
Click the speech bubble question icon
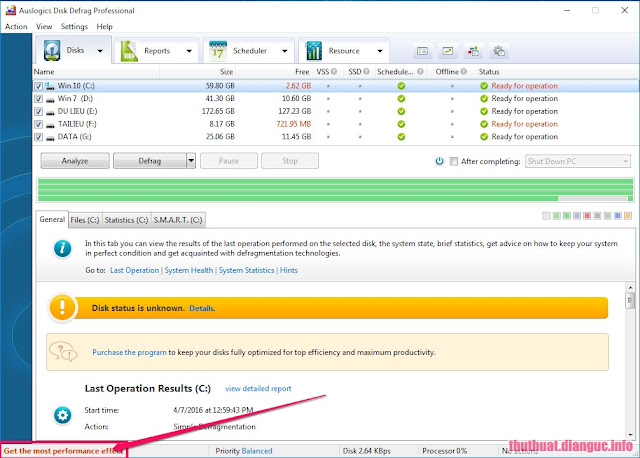[63, 351]
